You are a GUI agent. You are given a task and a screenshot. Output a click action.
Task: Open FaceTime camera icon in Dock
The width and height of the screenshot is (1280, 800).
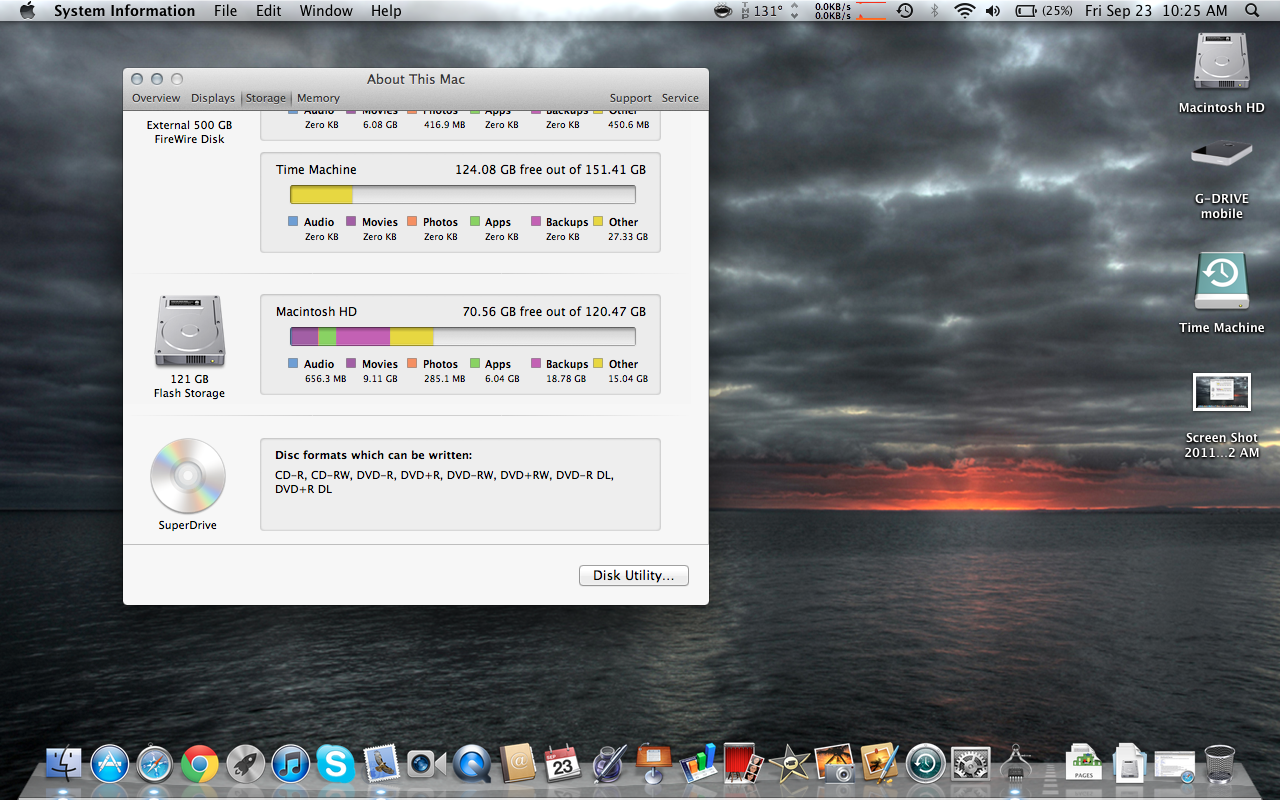pyautogui.click(x=427, y=765)
